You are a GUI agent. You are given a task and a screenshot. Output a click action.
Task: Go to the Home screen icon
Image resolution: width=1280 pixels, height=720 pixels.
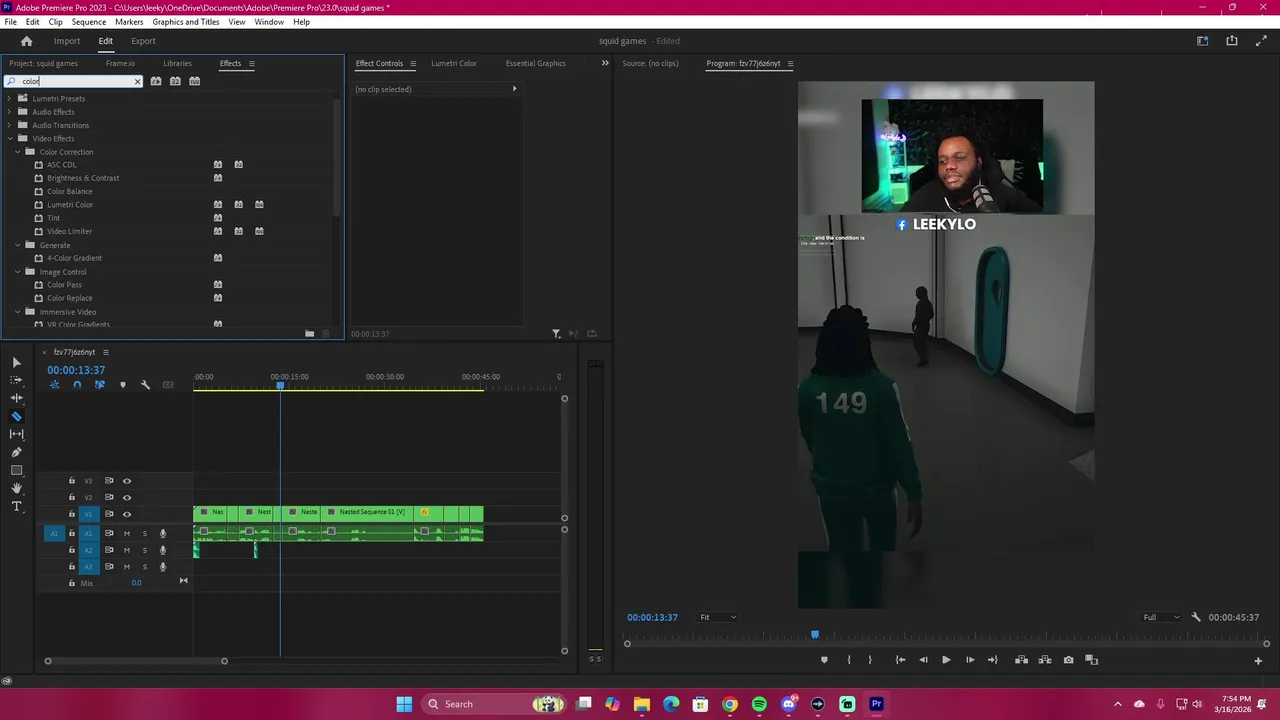point(27,41)
